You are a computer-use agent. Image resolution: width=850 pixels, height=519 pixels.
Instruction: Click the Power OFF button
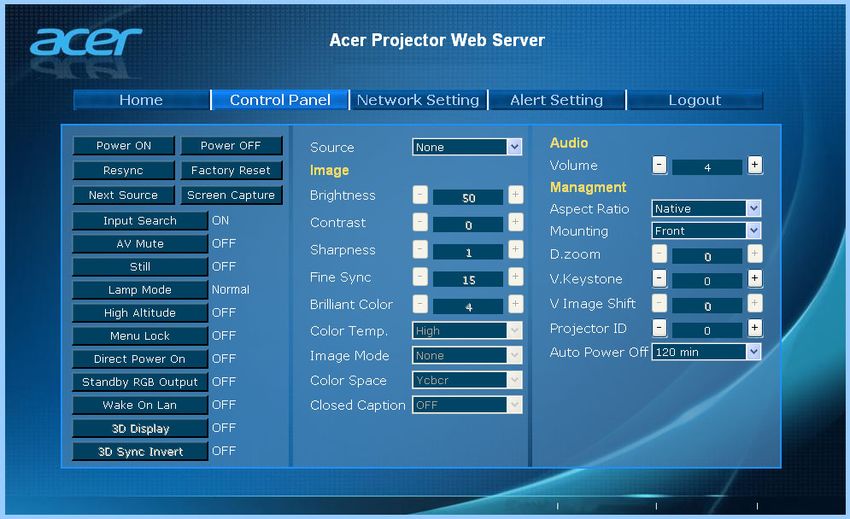[231, 146]
